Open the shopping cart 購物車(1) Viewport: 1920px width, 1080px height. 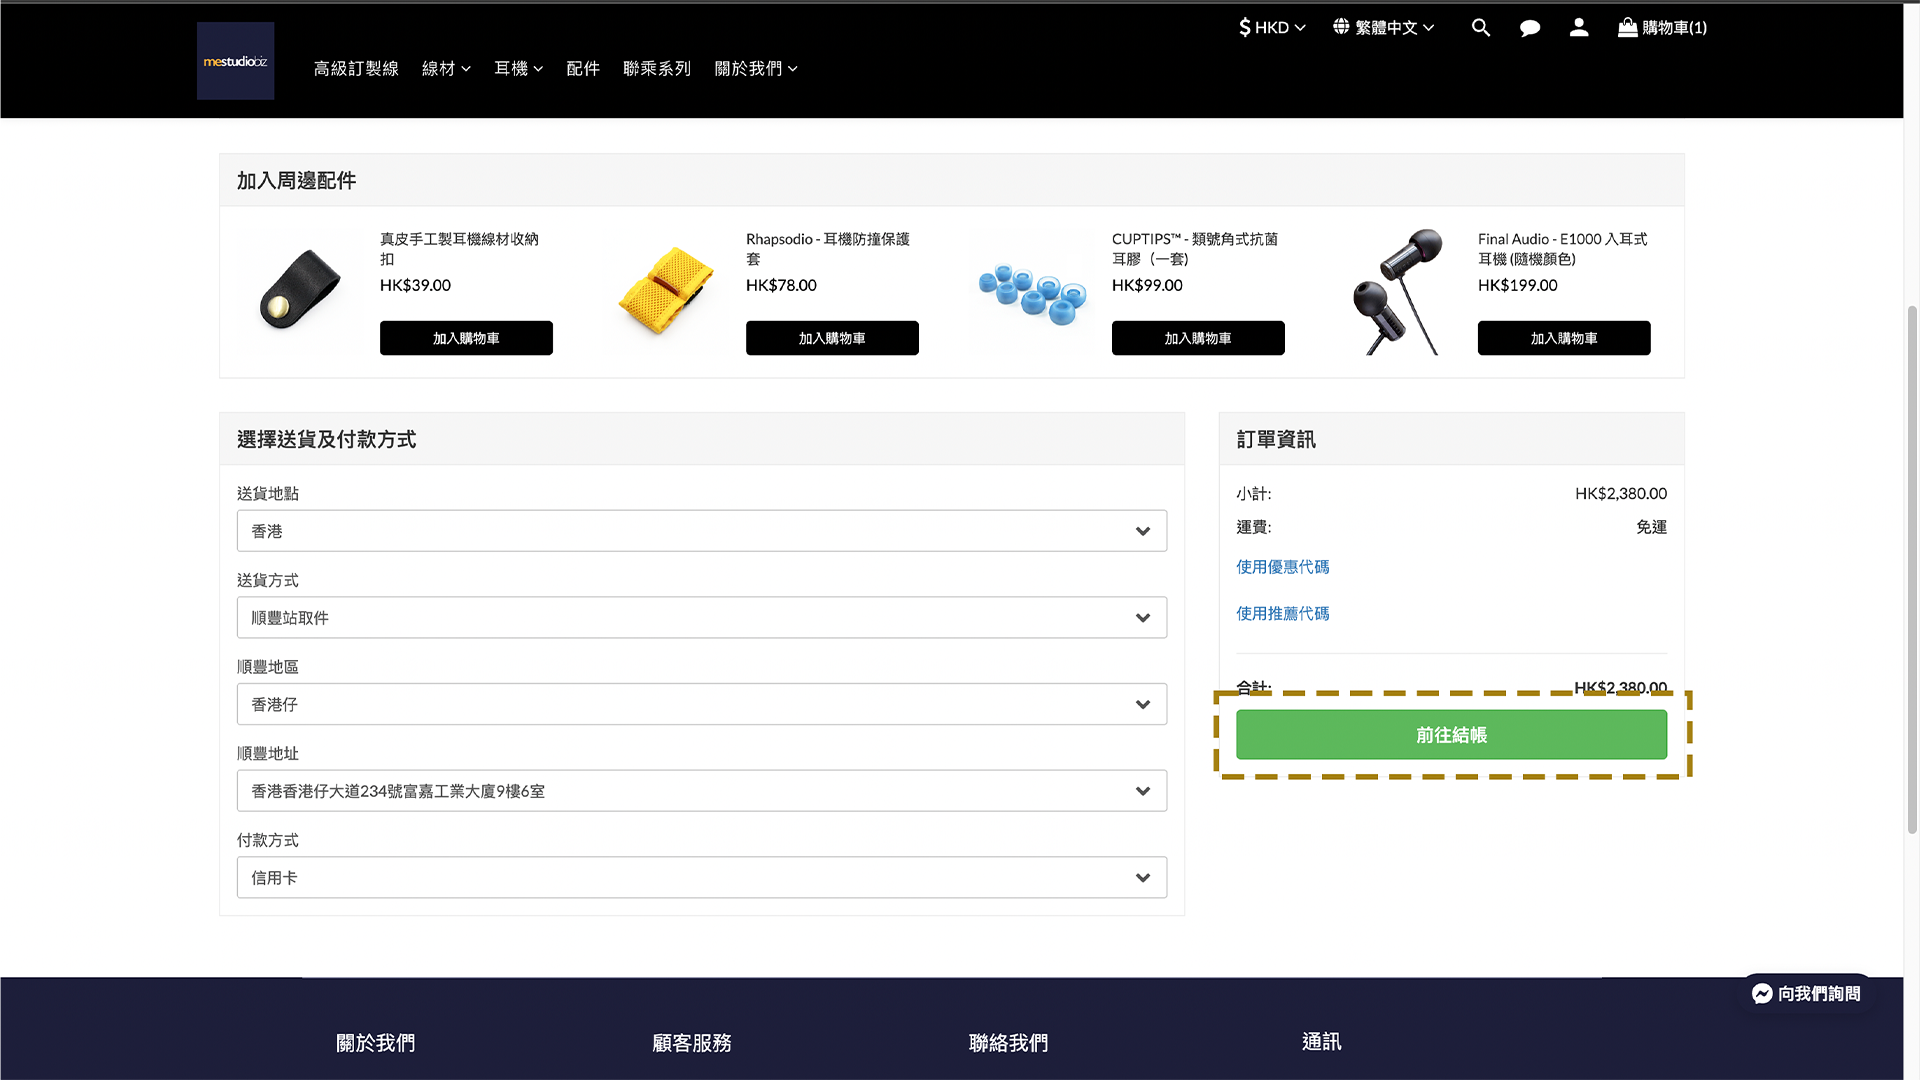[x=1662, y=28]
